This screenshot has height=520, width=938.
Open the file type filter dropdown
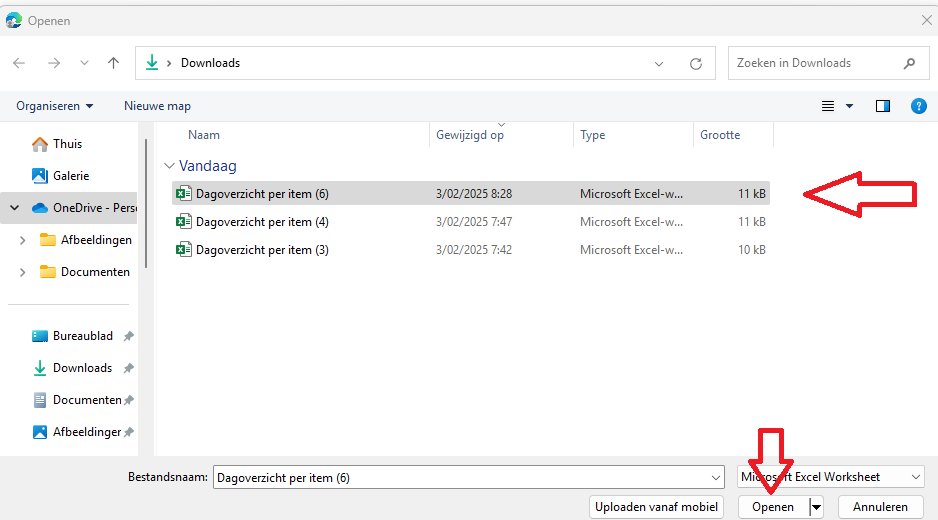coord(830,478)
